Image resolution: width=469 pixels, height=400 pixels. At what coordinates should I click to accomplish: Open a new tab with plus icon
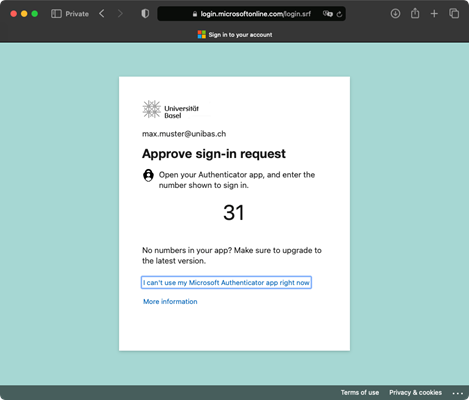[x=434, y=14]
